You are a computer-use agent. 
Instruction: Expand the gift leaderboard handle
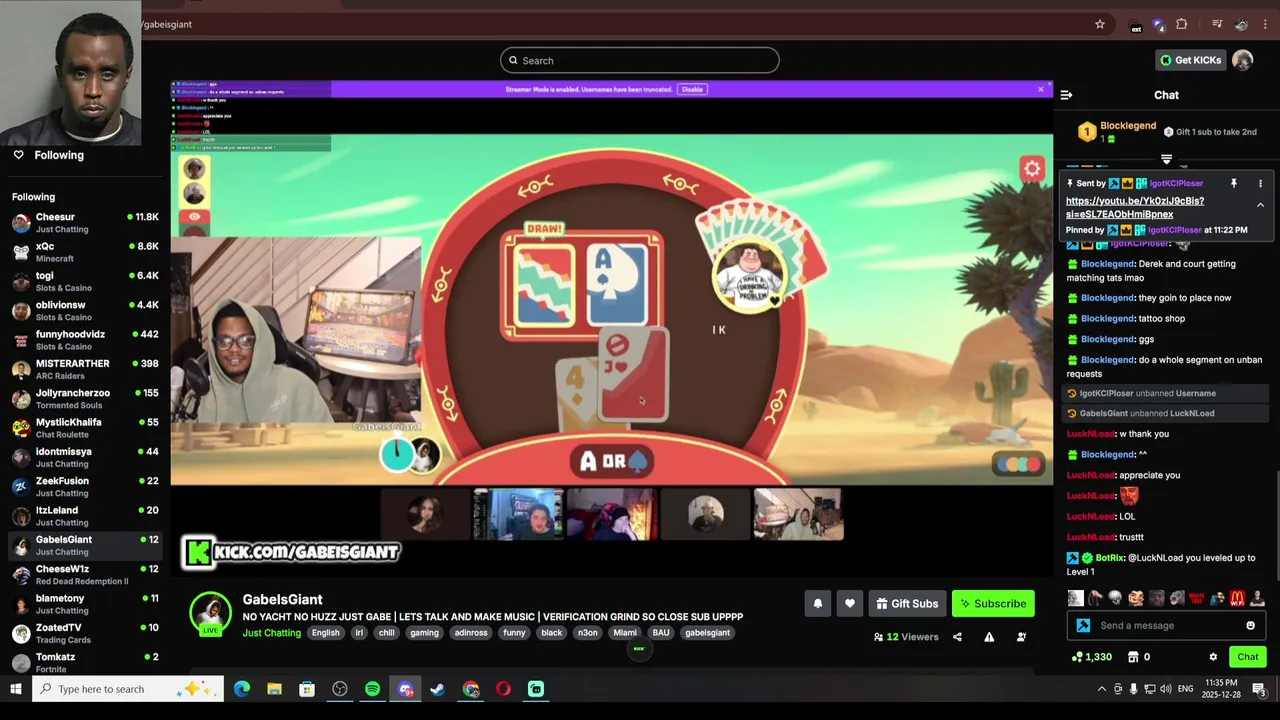click(1166, 159)
